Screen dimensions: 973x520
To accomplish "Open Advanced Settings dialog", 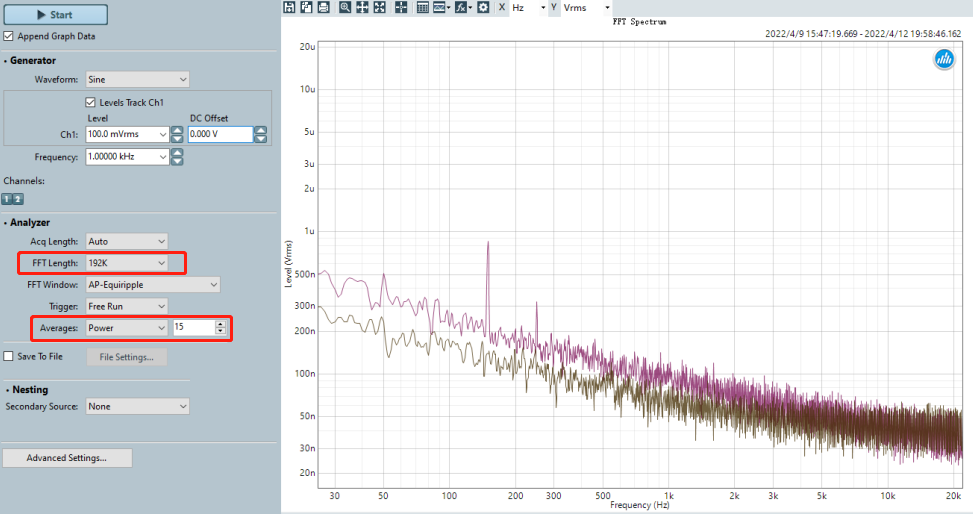I will 67,458.
